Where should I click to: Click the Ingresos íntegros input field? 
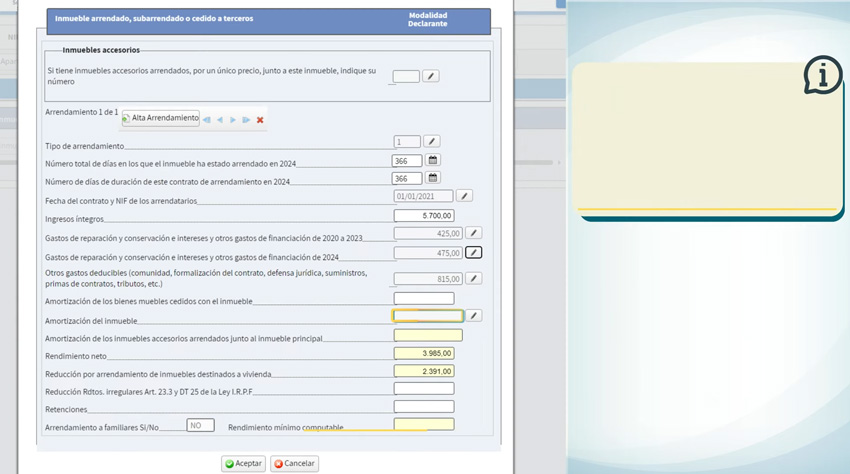[424, 216]
